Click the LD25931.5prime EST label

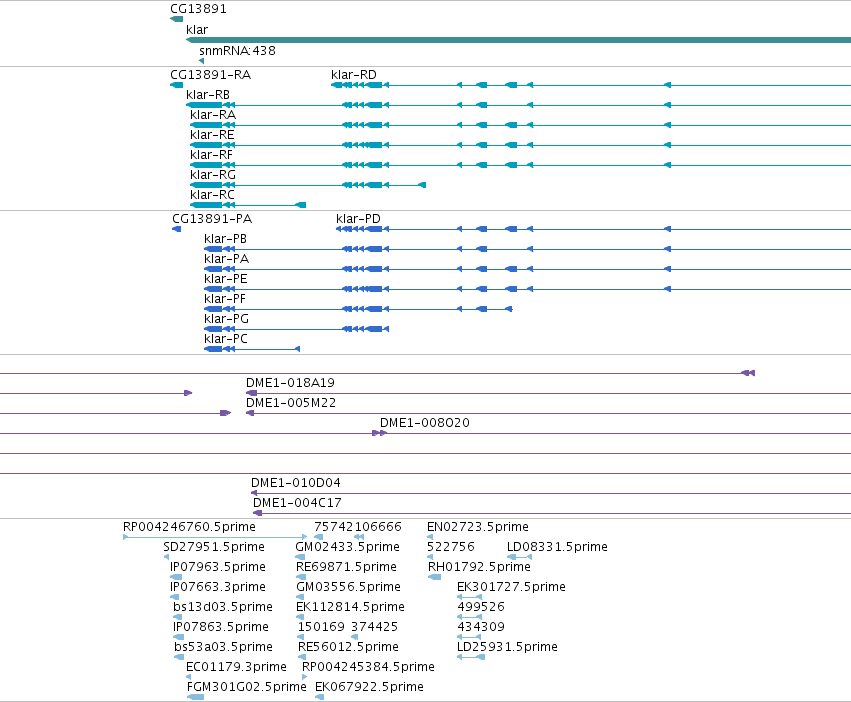507,647
